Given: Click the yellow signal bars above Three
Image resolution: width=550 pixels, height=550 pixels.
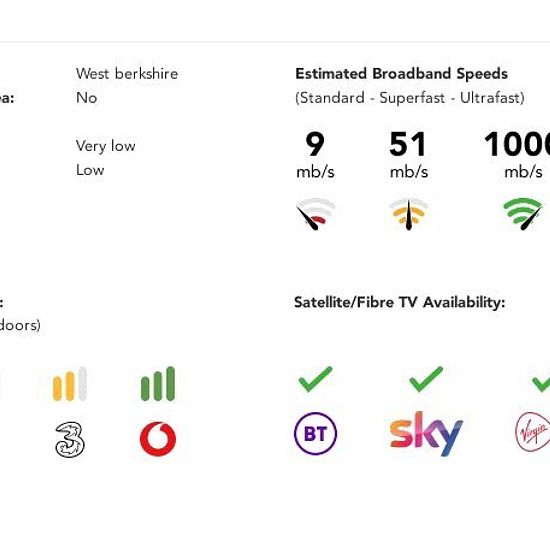Looking at the screenshot, I should (70, 384).
